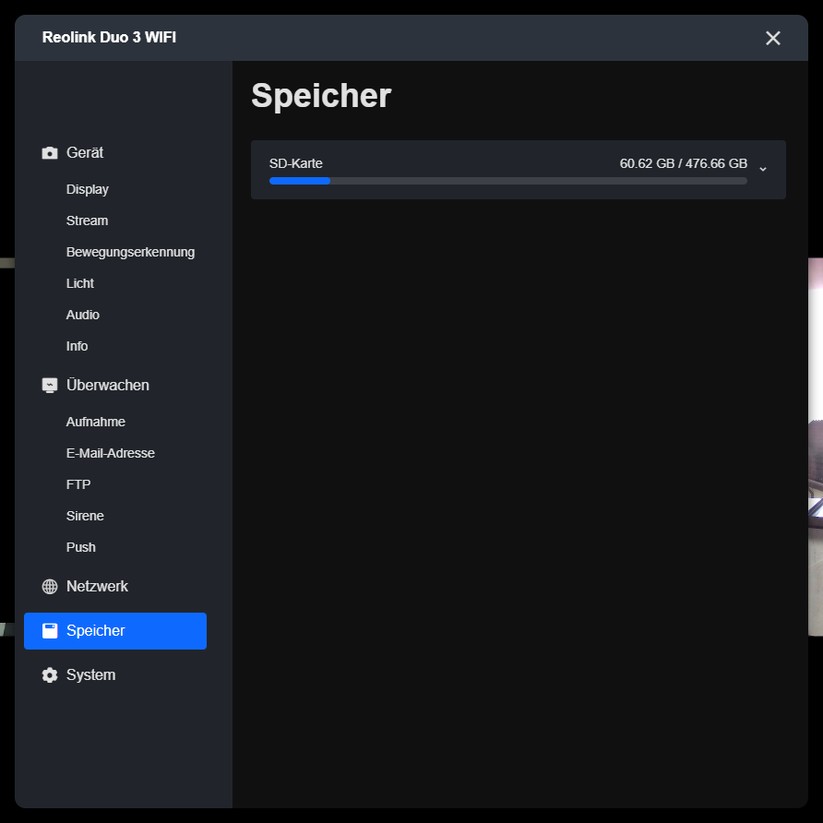Screen dimensions: 823x823
Task: Open the Display settings
Action: click(87, 189)
